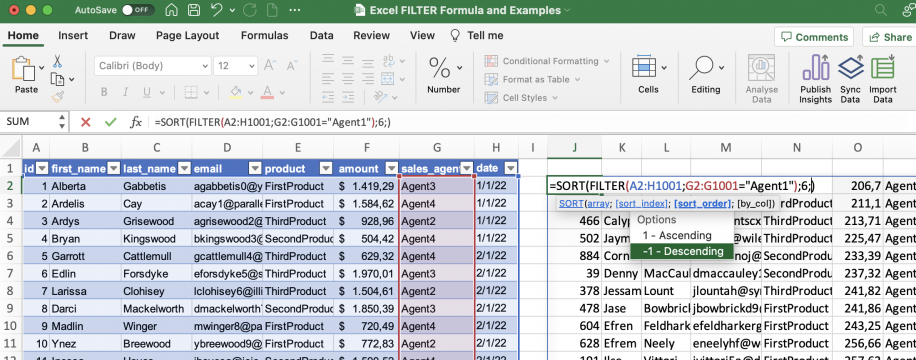
Task: Click the SORT link in formula tooltip
Action: click(570, 203)
